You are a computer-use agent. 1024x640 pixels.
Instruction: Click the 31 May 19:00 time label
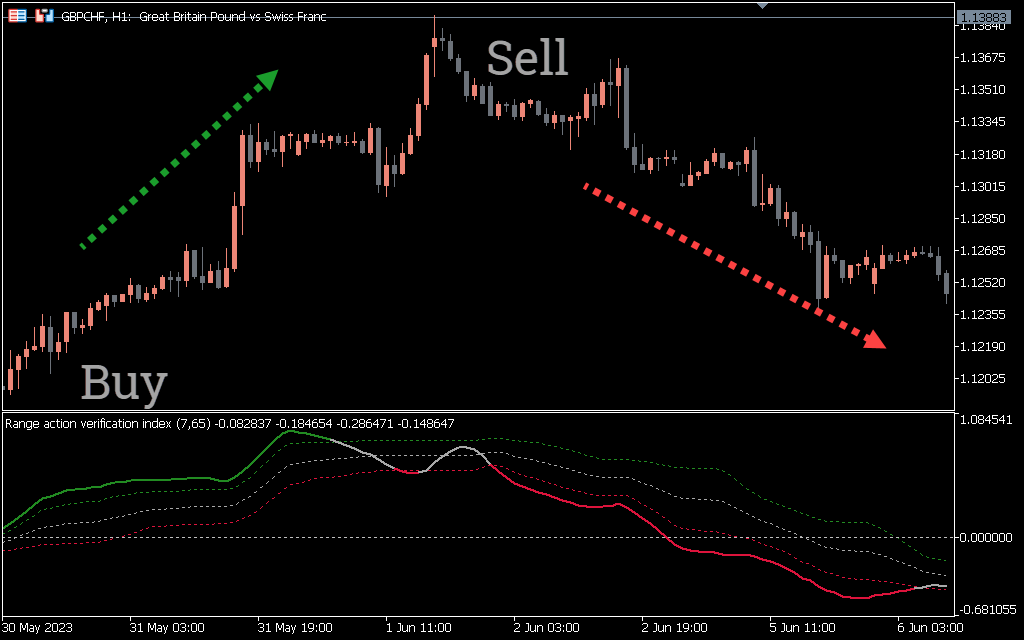(294, 628)
